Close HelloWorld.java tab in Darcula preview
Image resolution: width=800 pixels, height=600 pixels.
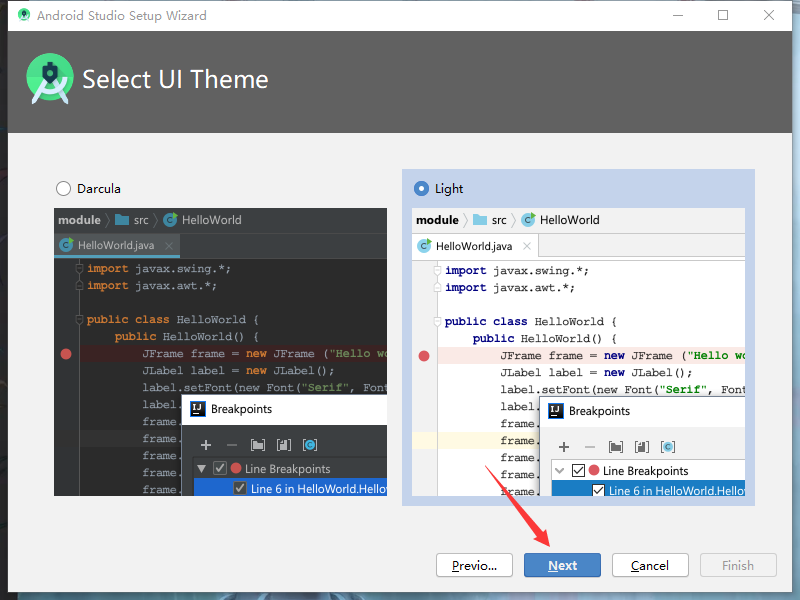pyautogui.click(x=169, y=245)
